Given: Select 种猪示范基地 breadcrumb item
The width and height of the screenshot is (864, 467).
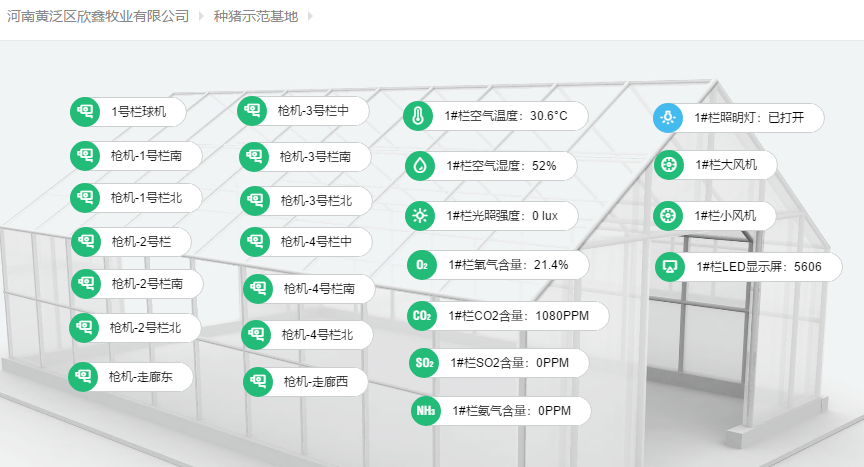Looking at the screenshot, I should 255,17.
